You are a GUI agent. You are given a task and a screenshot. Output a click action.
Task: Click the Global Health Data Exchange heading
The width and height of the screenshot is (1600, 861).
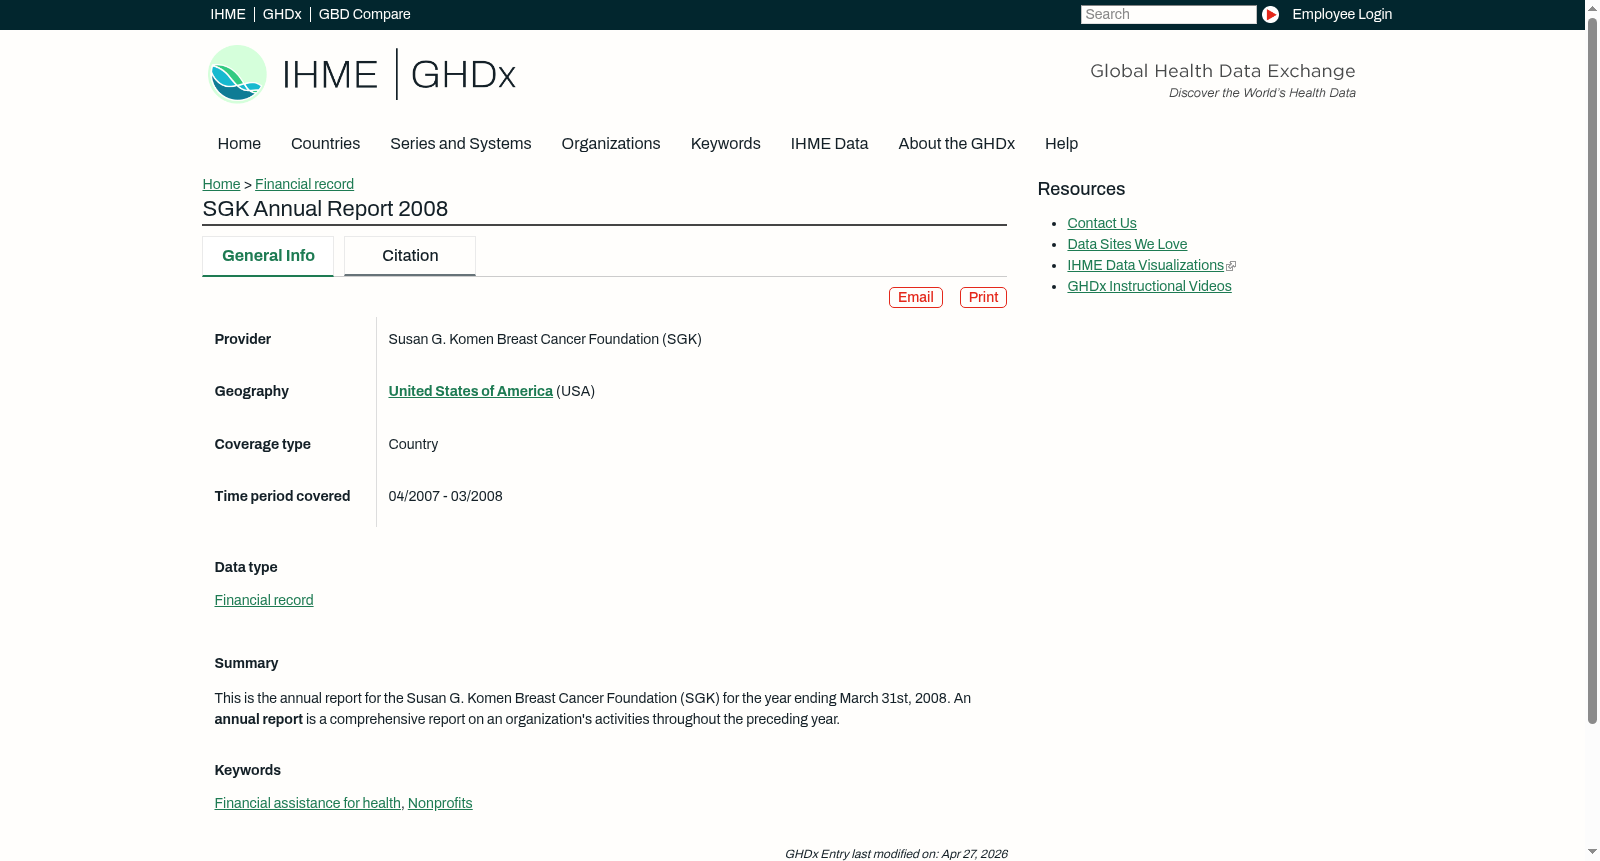[1222, 71]
